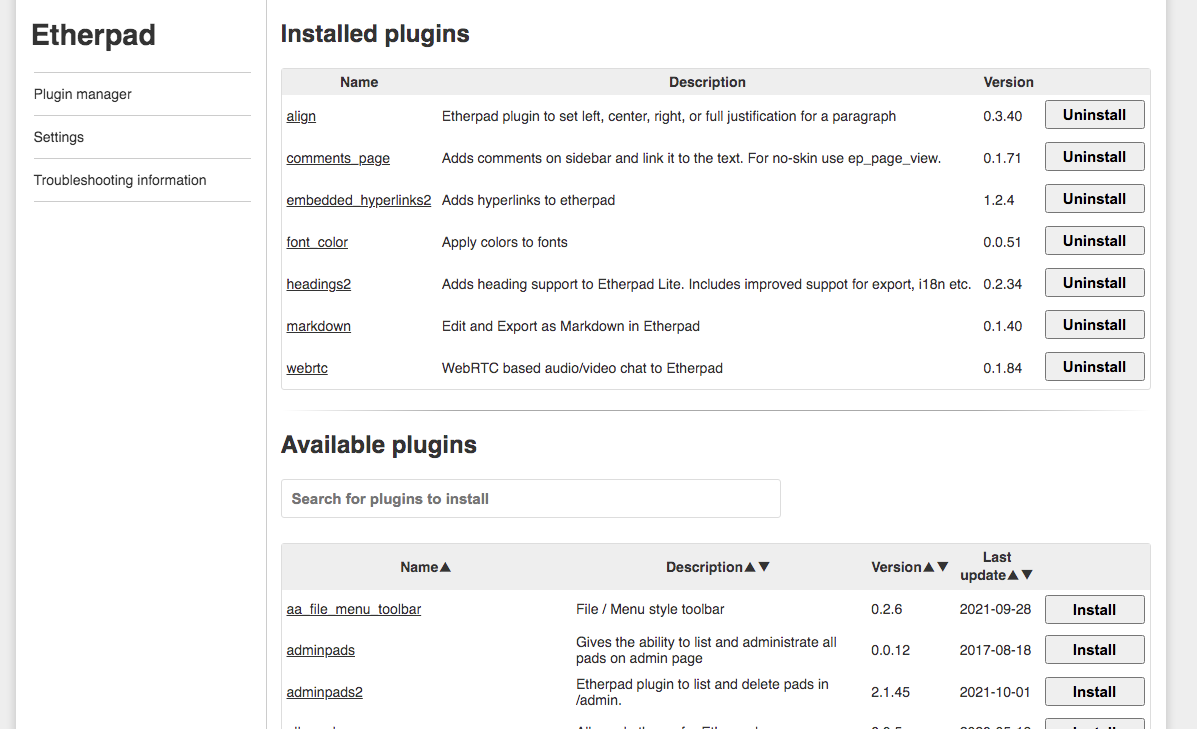Open the embedded_hyperlinks2 plugin link
Viewport: 1197px width, 729px height.
coord(359,200)
